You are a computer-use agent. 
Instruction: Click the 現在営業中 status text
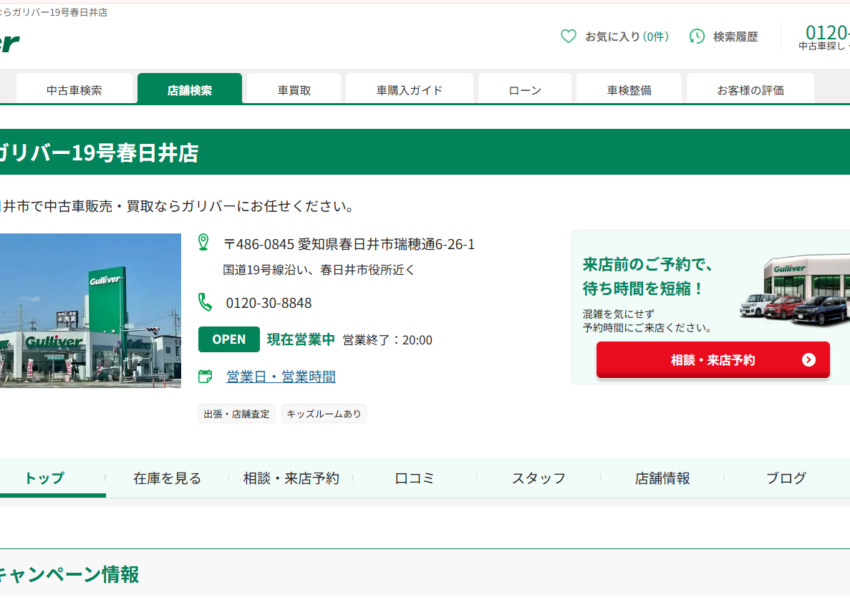point(301,340)
